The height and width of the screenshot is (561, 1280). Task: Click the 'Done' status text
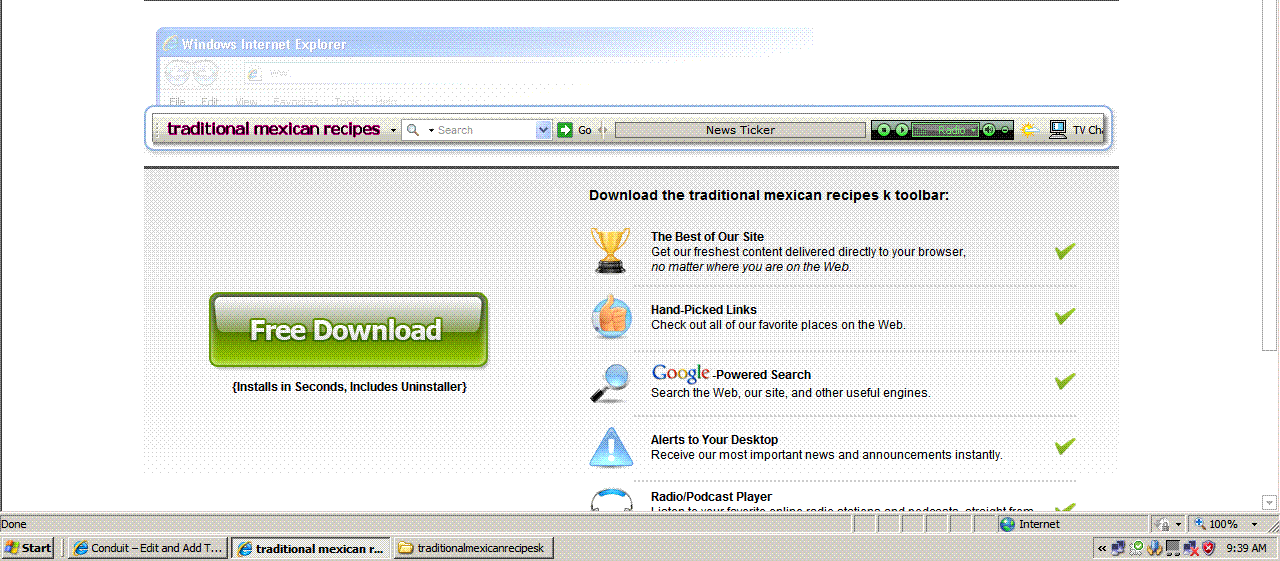pyautogui.click(x=14, y=524)
